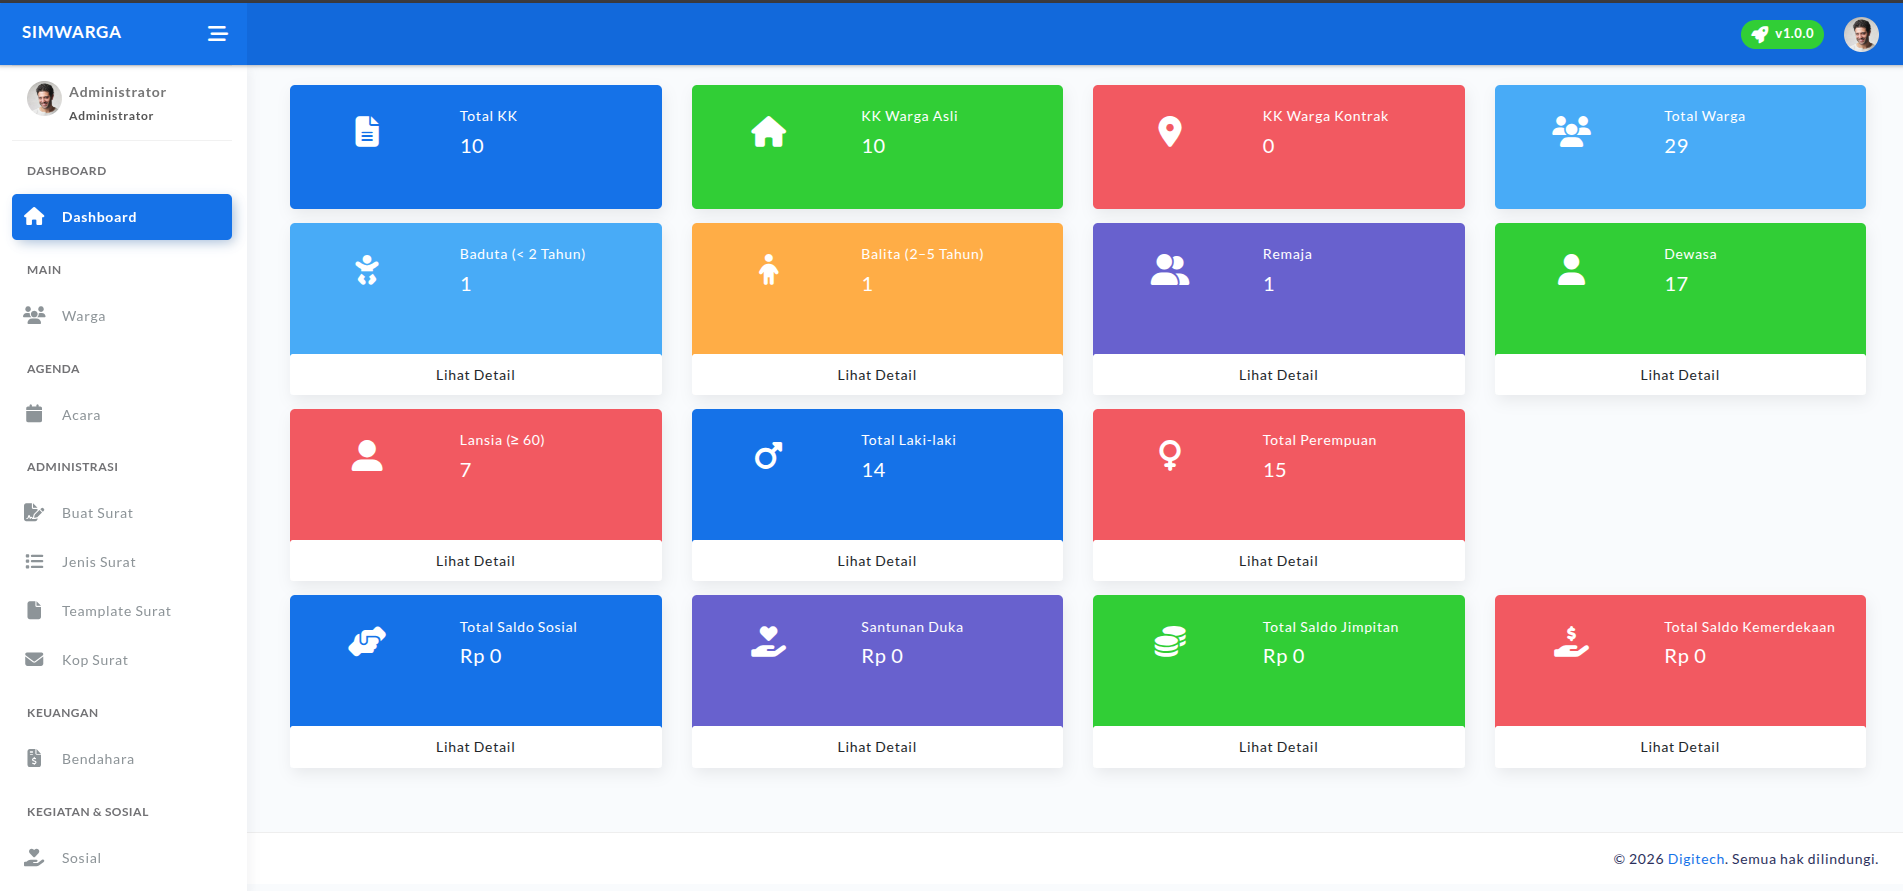Open the Kop Surat menu item

point(122,660)
